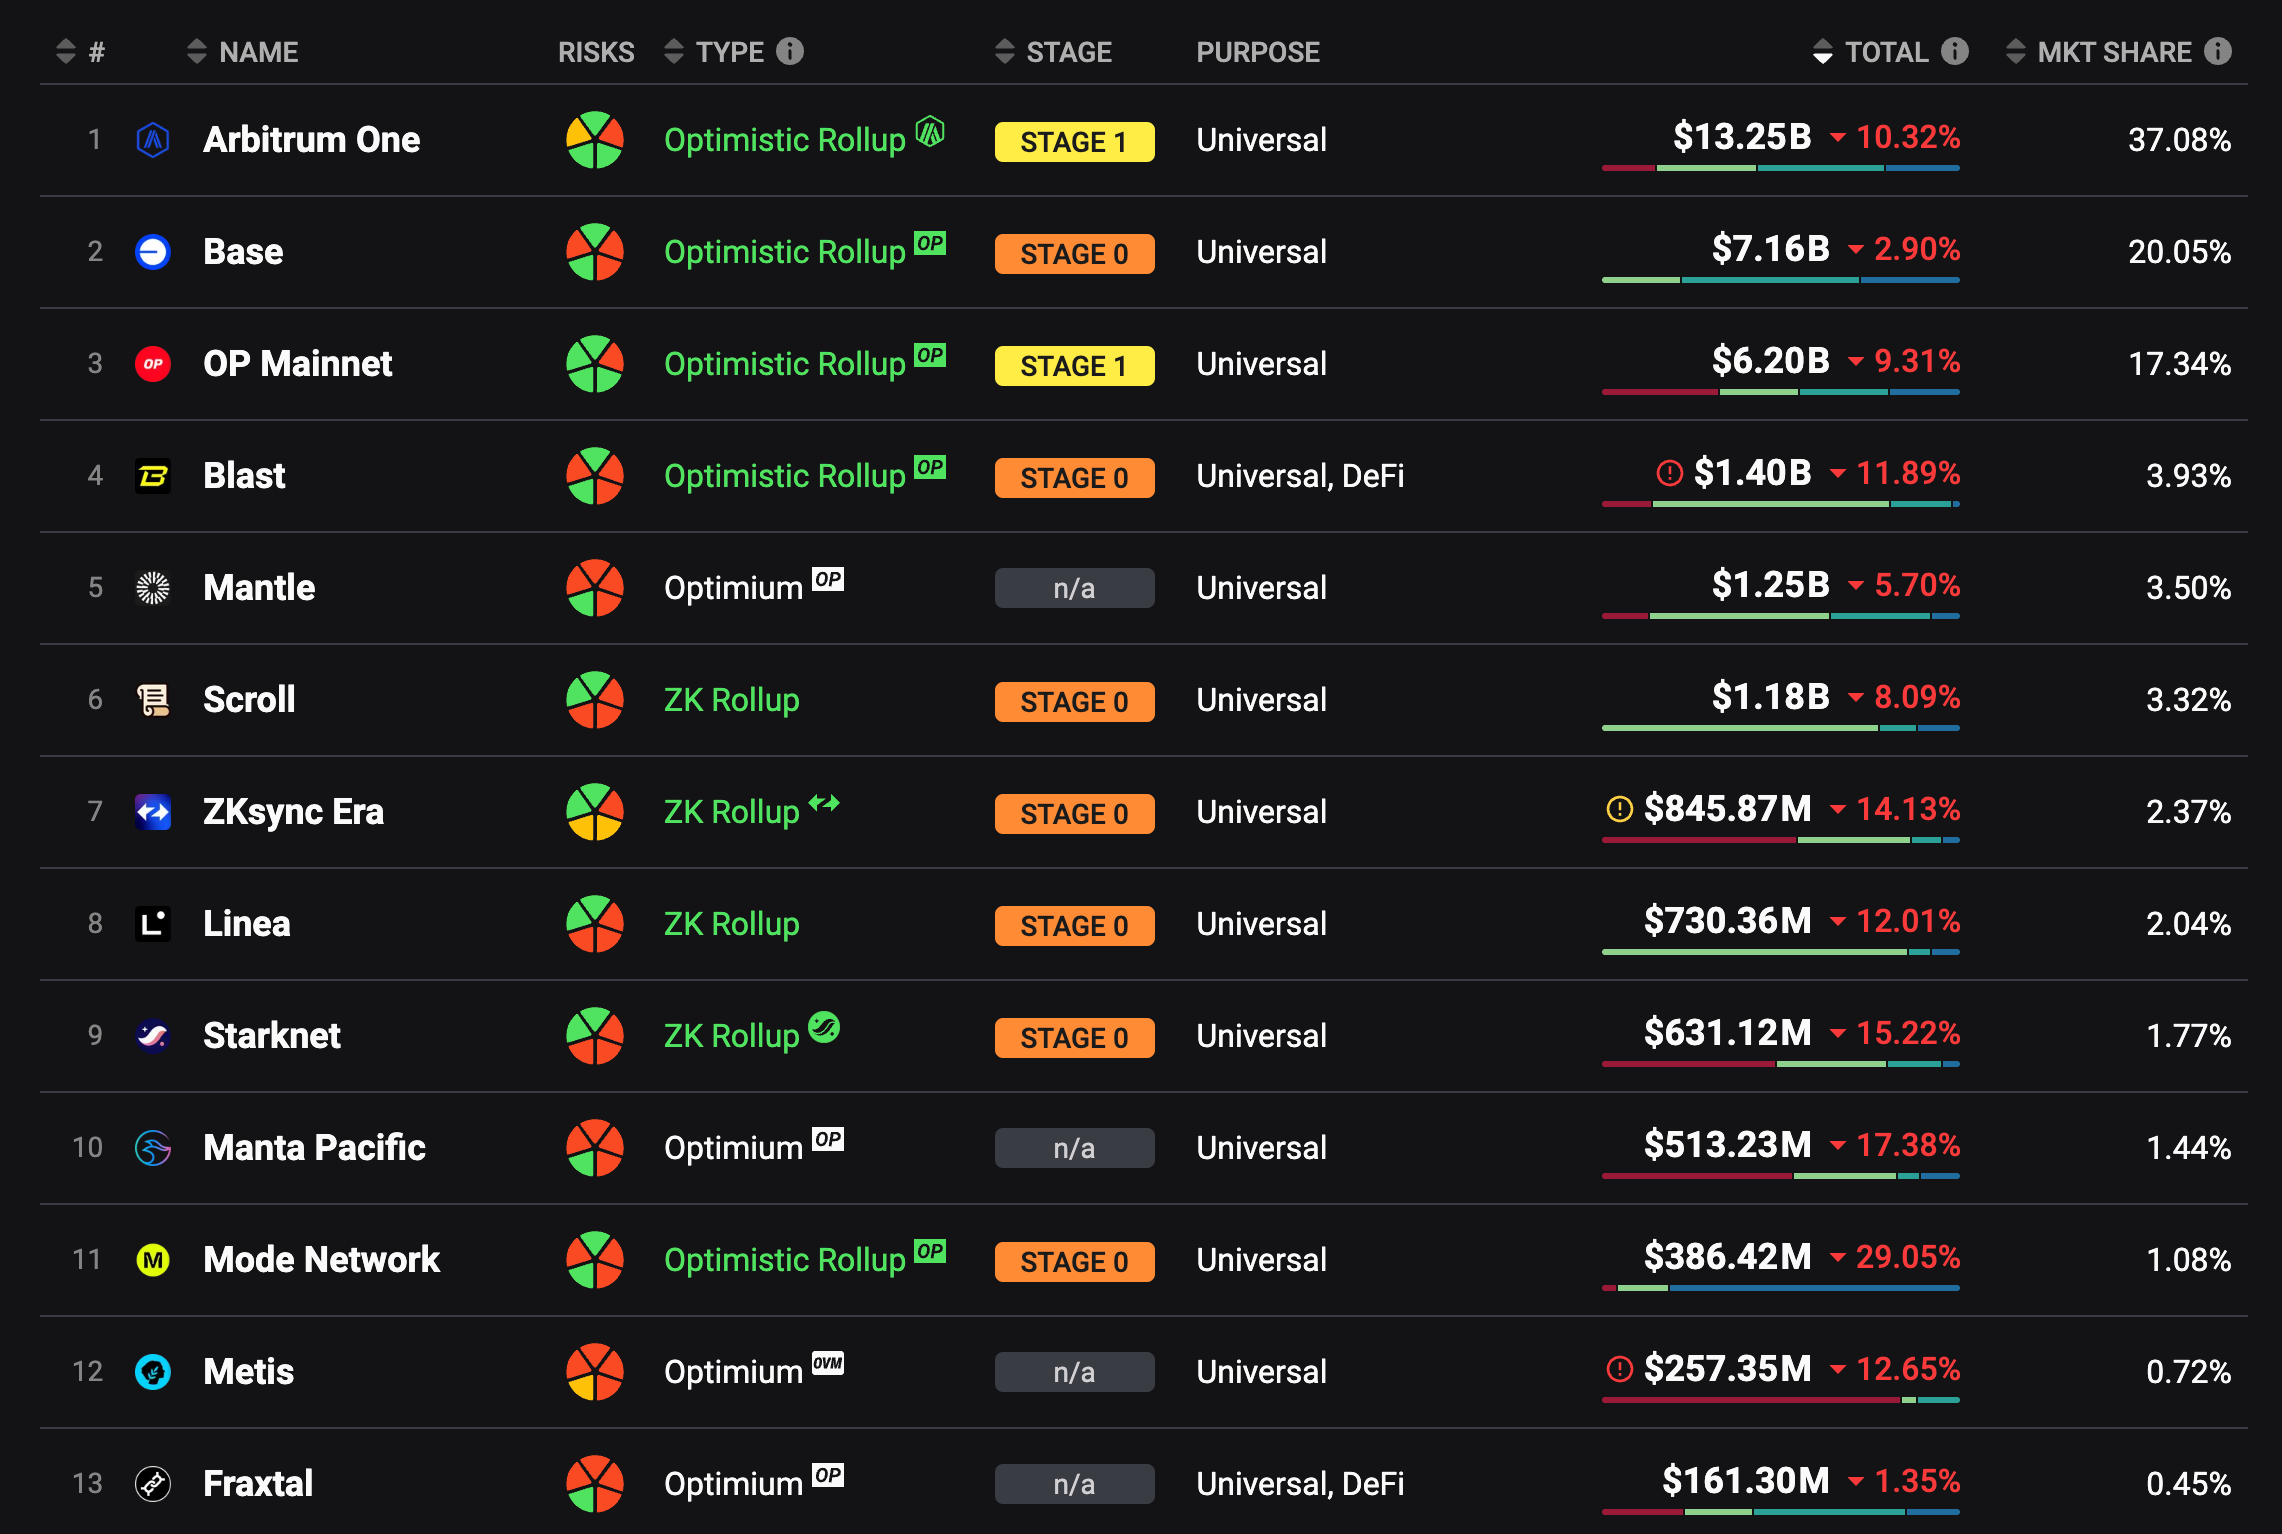The height and width of the screenshot is (1534, 2282).
Task: Click the TYPE column info icon
Action: tap(790, 51)
